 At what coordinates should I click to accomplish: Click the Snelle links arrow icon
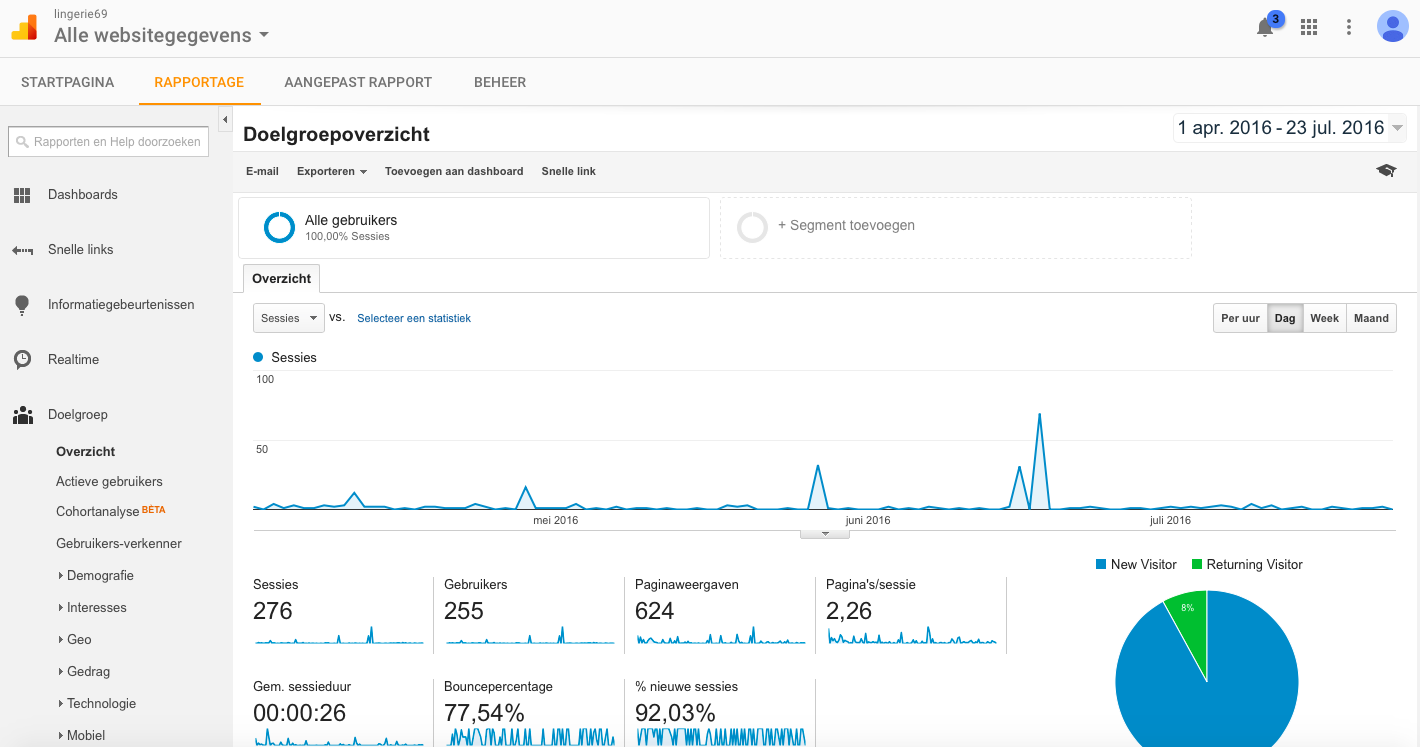click(x=22, y=250)
